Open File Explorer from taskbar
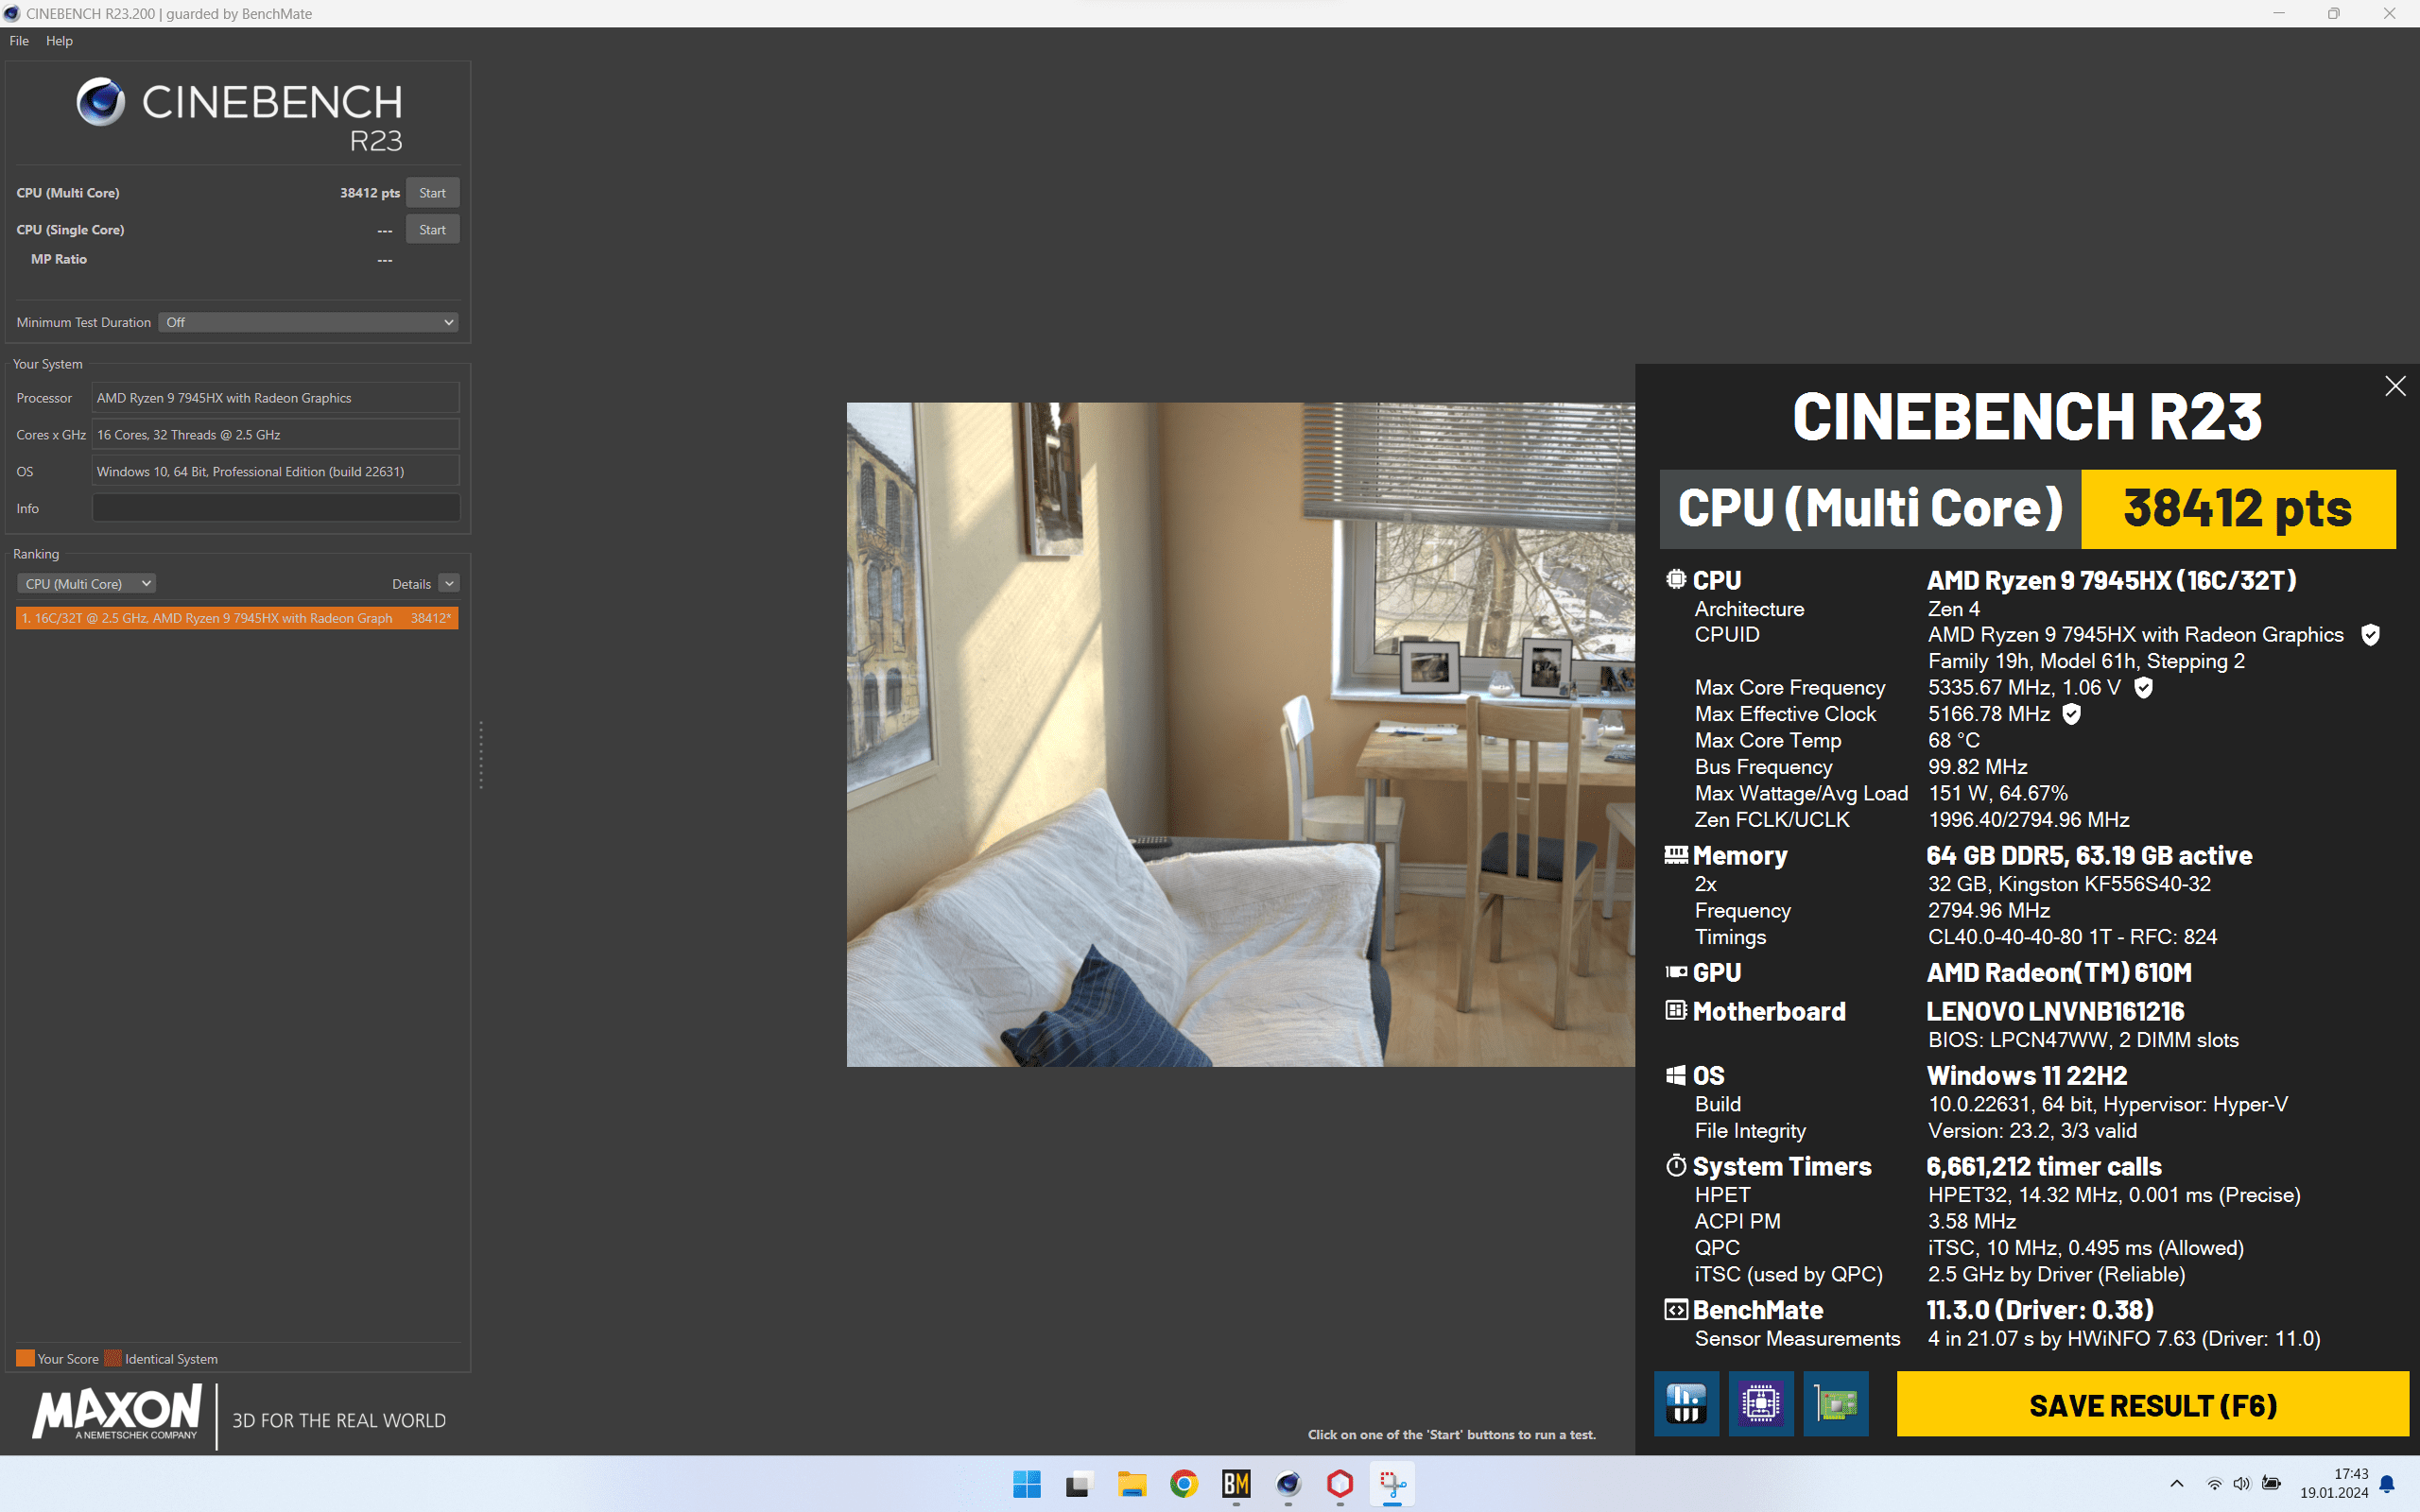 click(x=1132, y=1484)
